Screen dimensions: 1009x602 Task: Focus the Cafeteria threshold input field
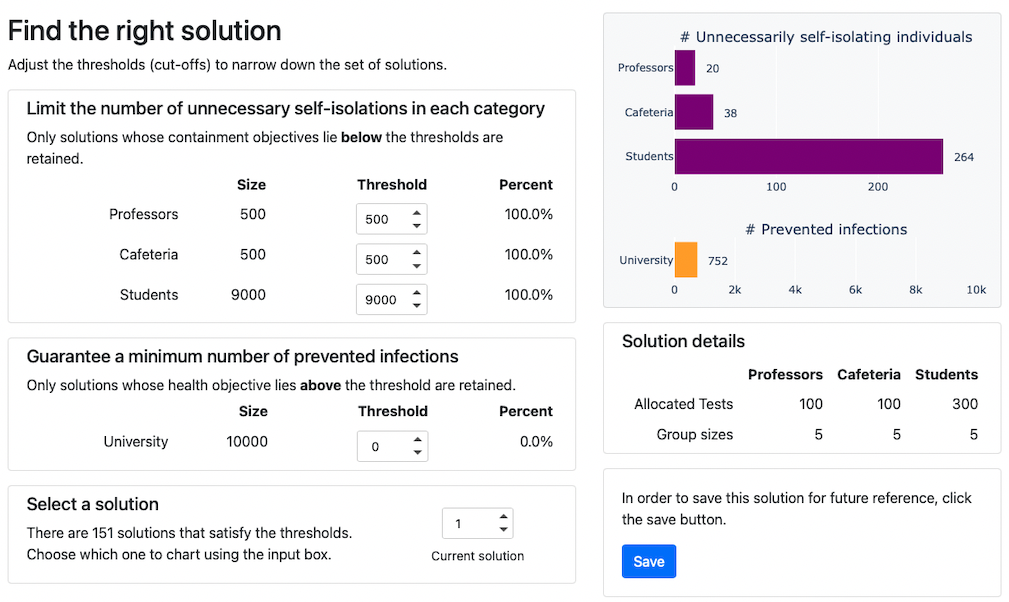click(x=381, y=259)
